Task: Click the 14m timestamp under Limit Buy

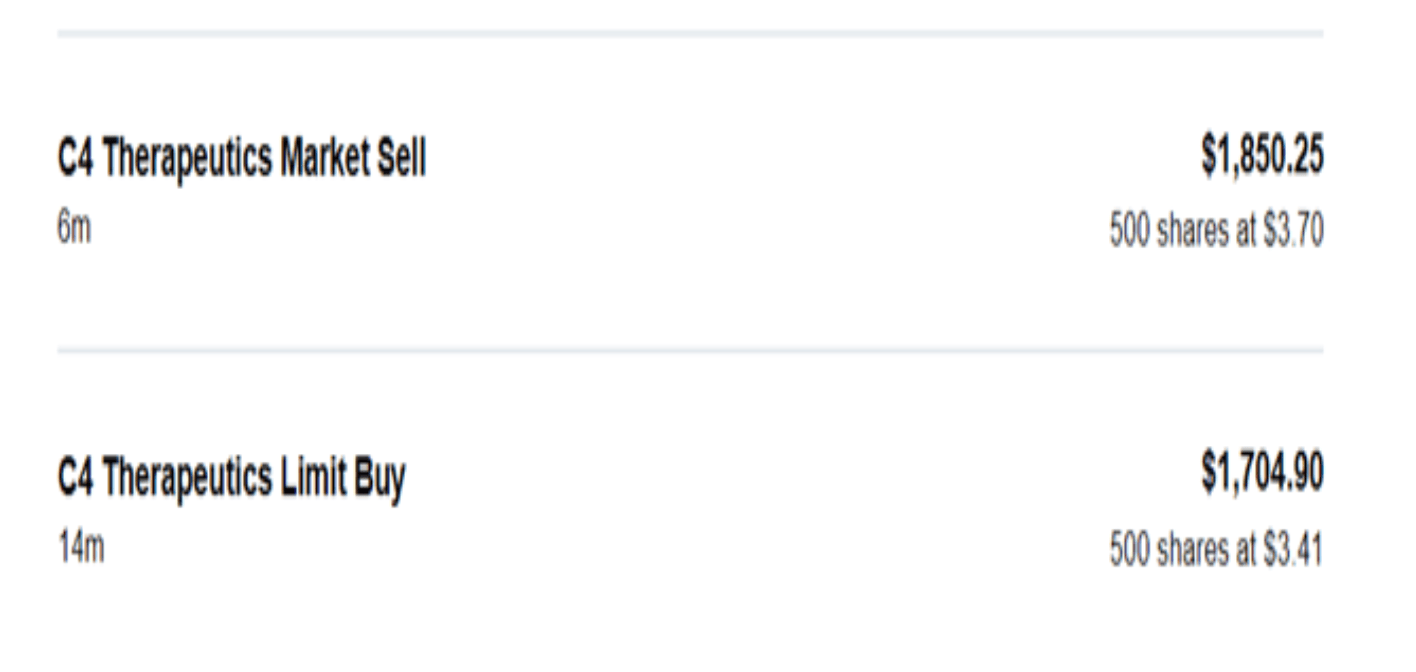Action: click(x=79, y=549)
